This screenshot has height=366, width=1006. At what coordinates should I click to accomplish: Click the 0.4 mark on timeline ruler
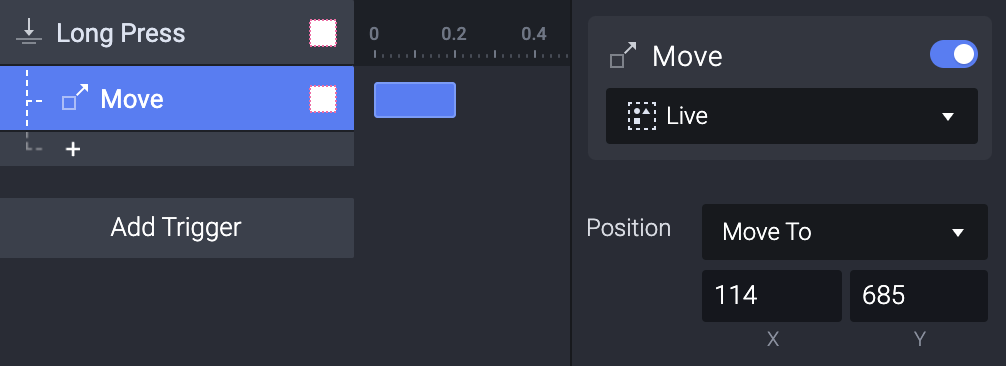click(534, 33)
